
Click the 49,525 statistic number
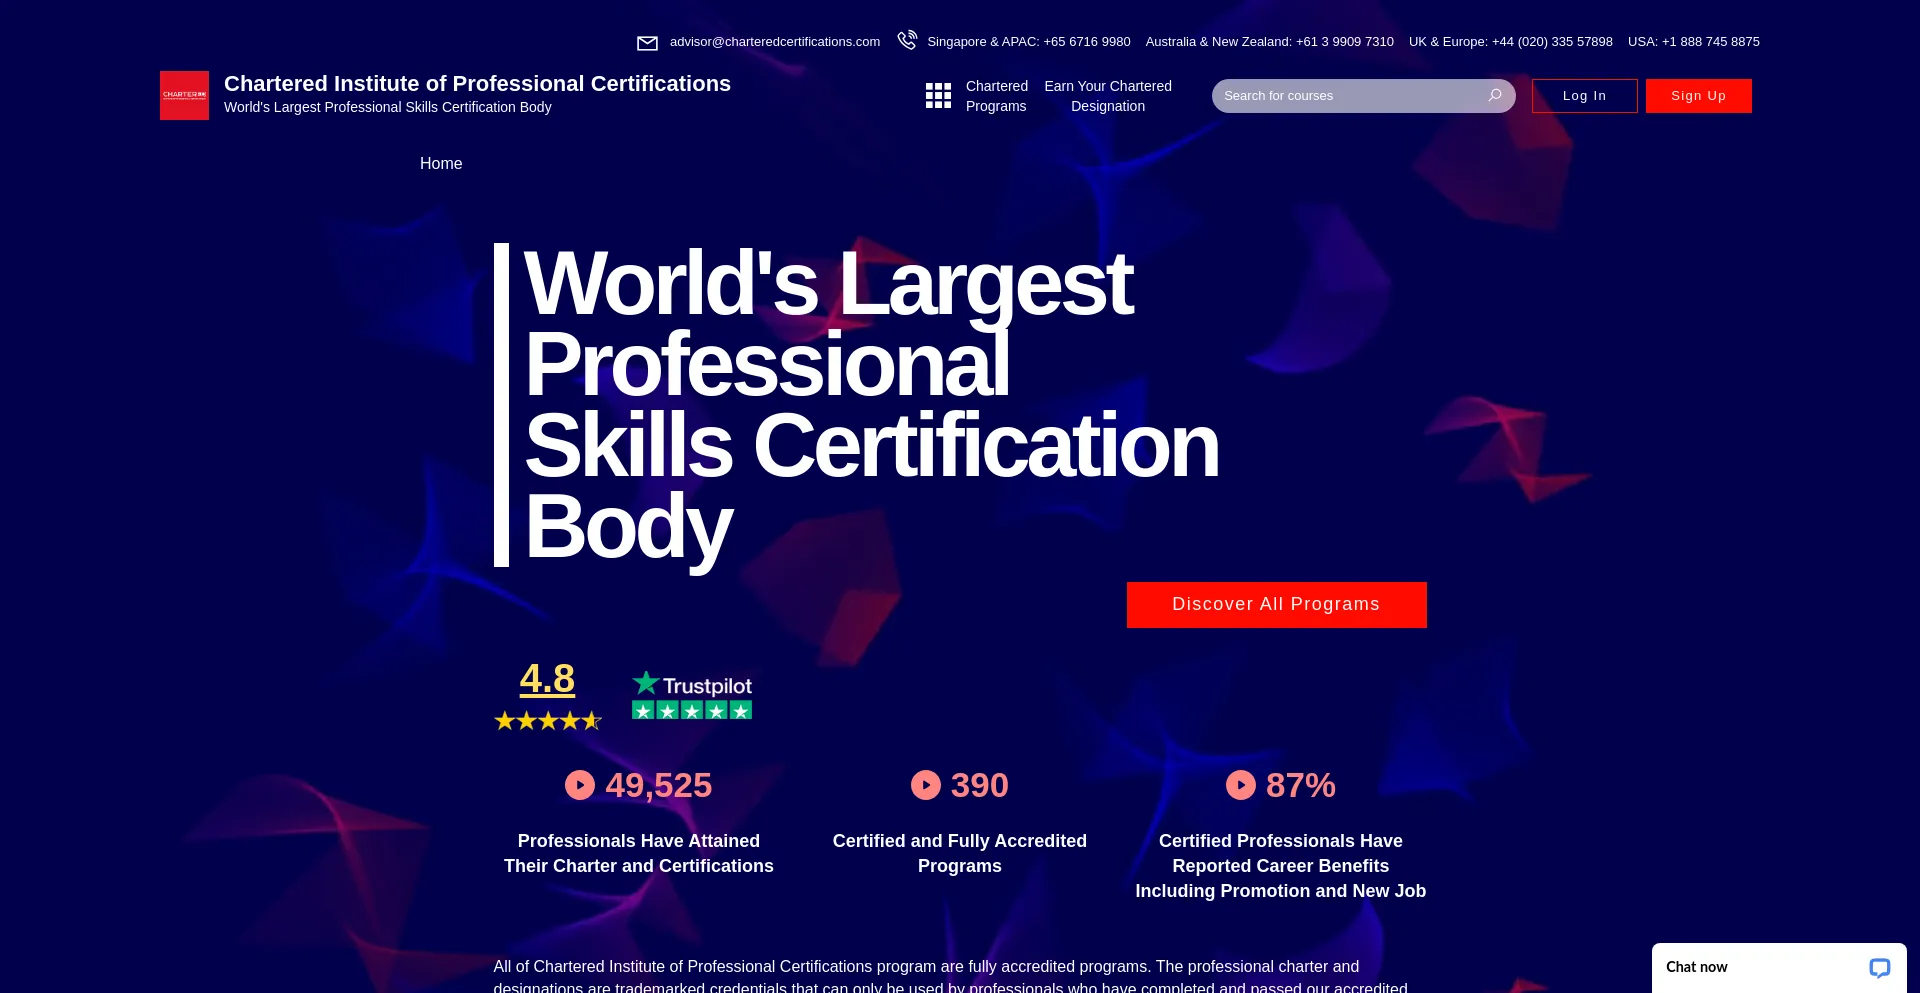(659, 785)
